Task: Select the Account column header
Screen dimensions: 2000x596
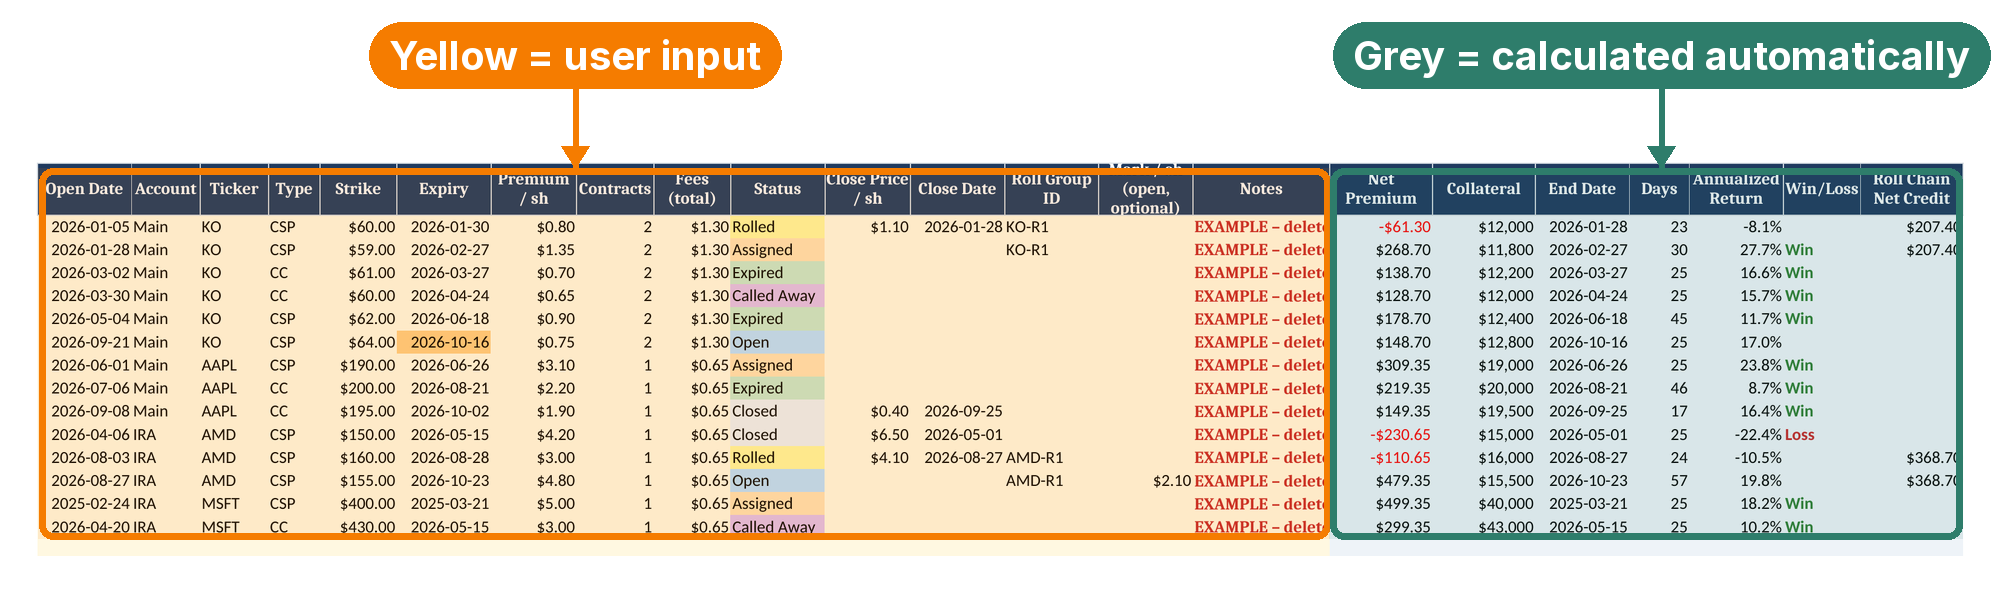Action: [166, 189]
